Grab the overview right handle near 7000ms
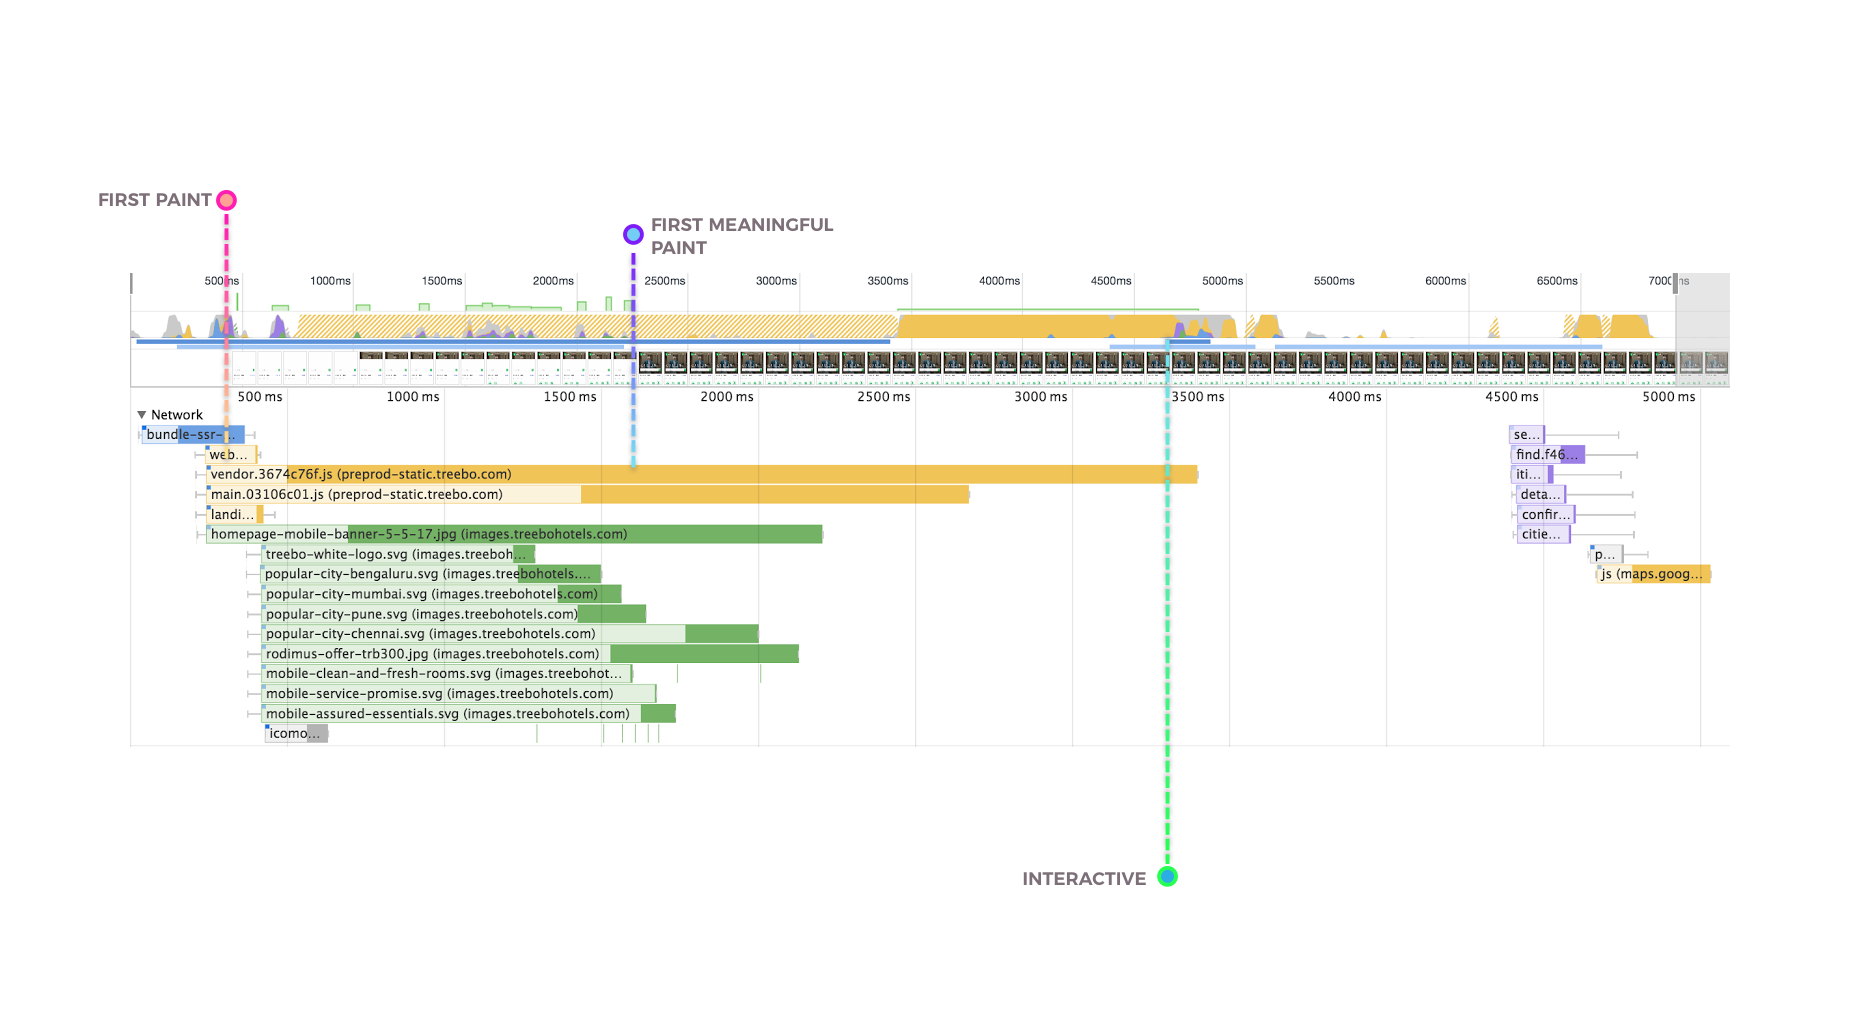The width and height of the screenshot is (1860, 1020). click(x=1676, y=282)
